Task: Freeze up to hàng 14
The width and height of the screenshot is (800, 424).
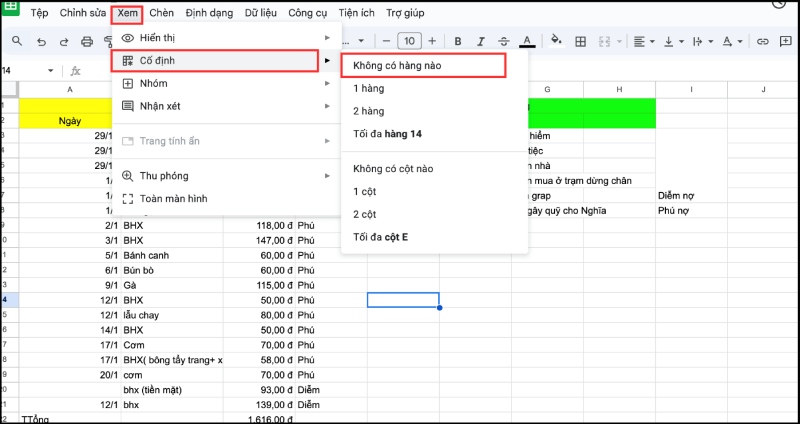Action: [434, 134]
